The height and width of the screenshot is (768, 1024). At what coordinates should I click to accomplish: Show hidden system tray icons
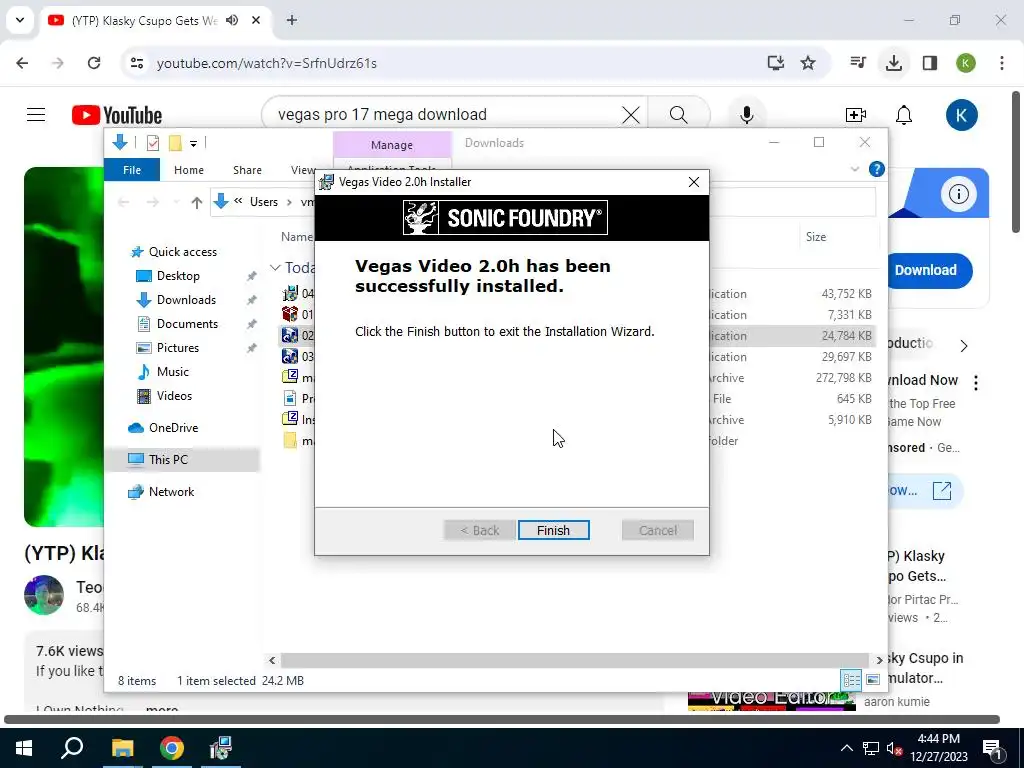(846, 748)
